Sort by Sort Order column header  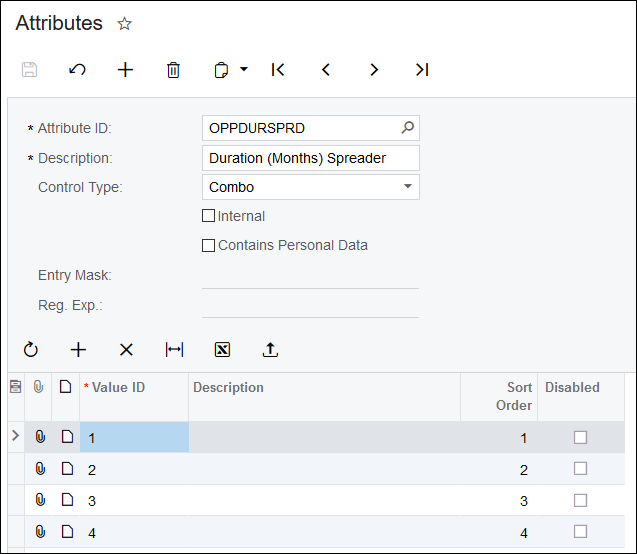coord(499,396)
